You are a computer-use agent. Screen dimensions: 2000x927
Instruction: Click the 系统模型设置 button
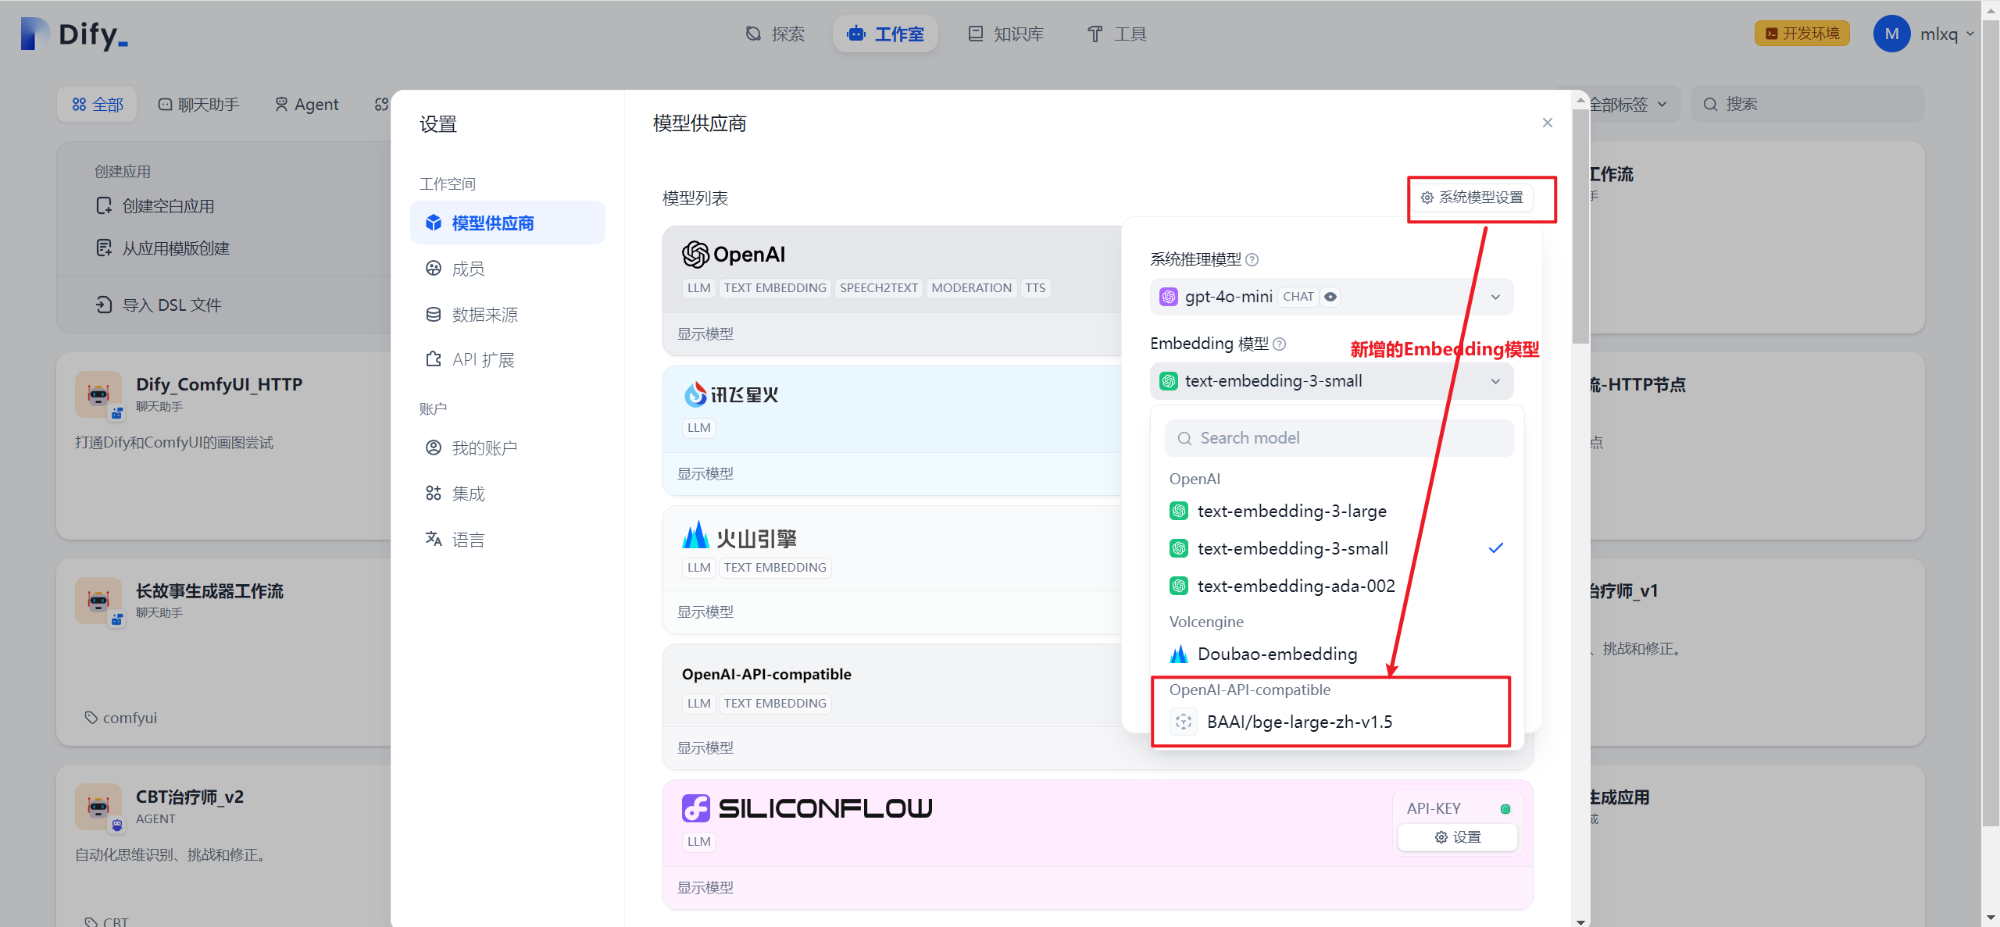[x=1479, y=197]
